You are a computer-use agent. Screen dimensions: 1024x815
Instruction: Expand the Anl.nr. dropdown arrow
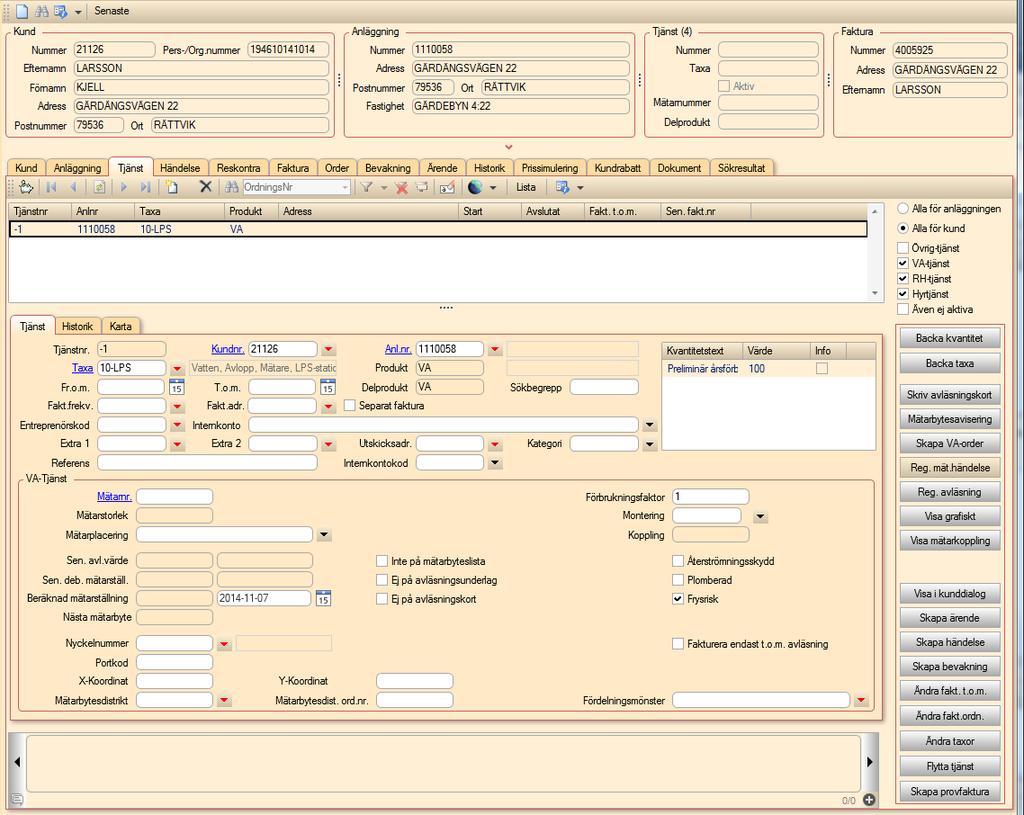coord(495,349)
